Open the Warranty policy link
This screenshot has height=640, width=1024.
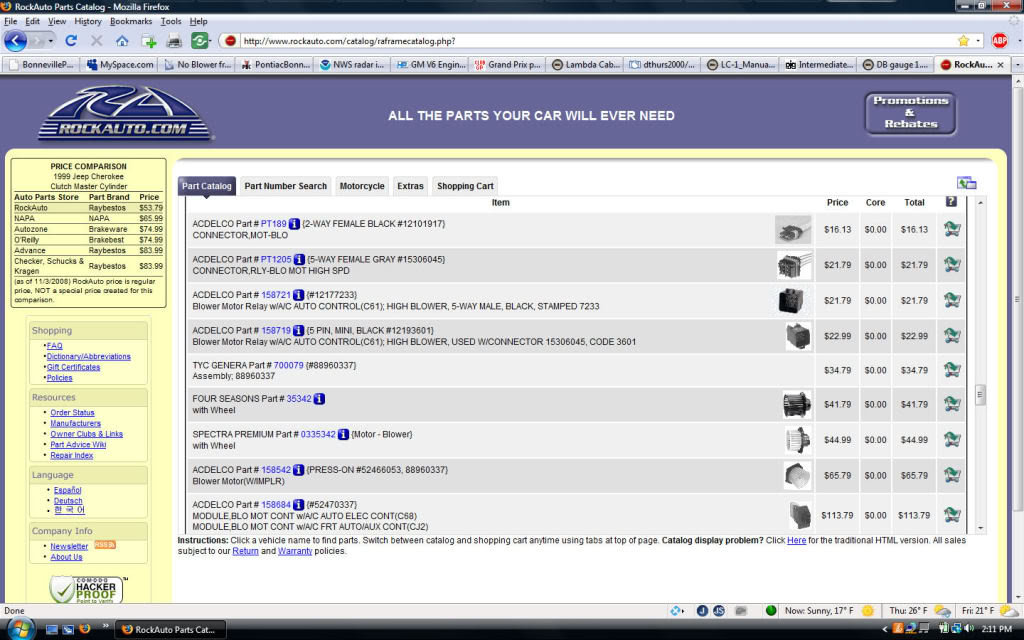(295, 551)
